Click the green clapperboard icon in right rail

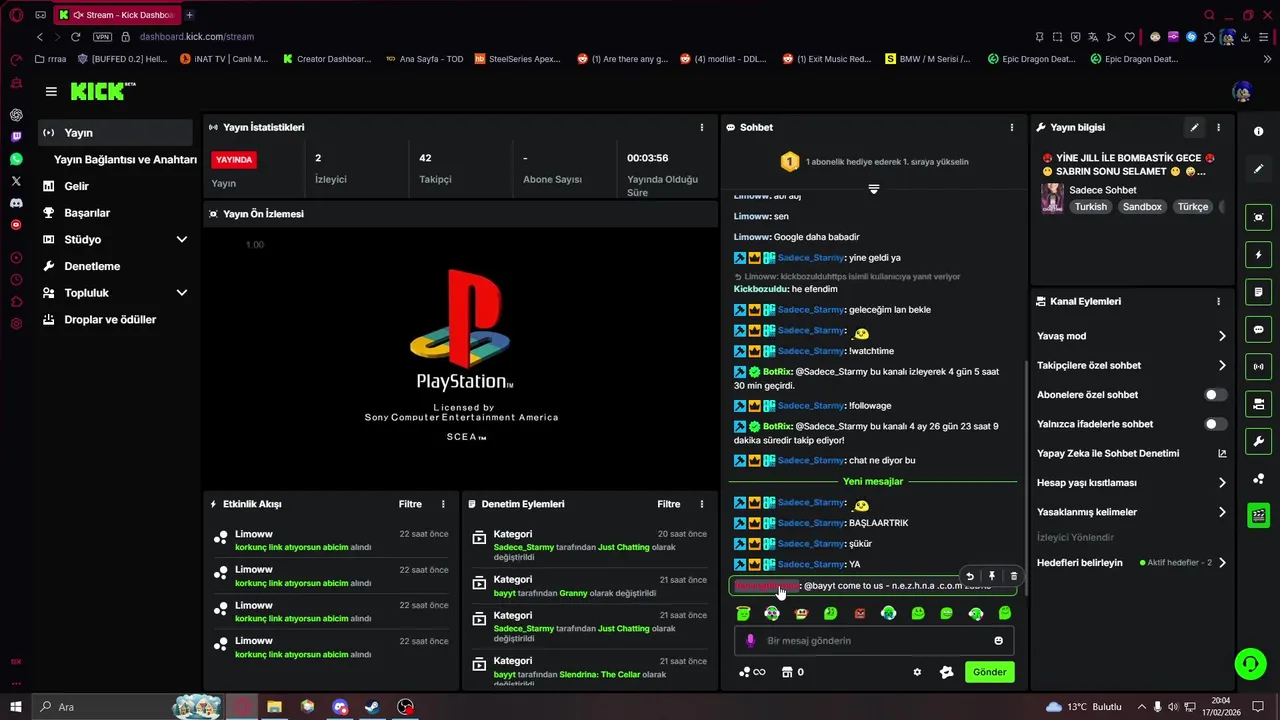pos(1258,515)
